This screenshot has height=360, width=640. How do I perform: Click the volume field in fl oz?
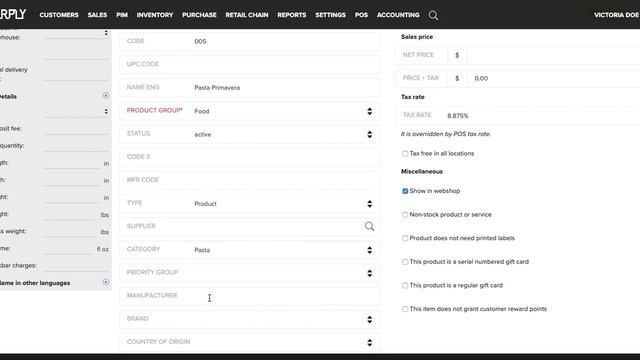click(x=69, y=249)
